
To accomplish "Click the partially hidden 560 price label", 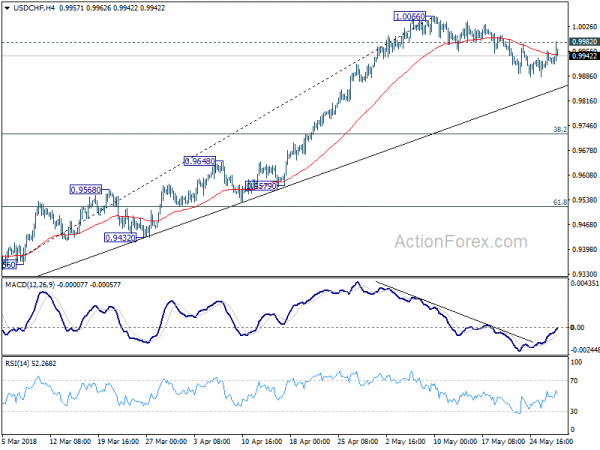I will pyautogui.click(x=9, y=264).
